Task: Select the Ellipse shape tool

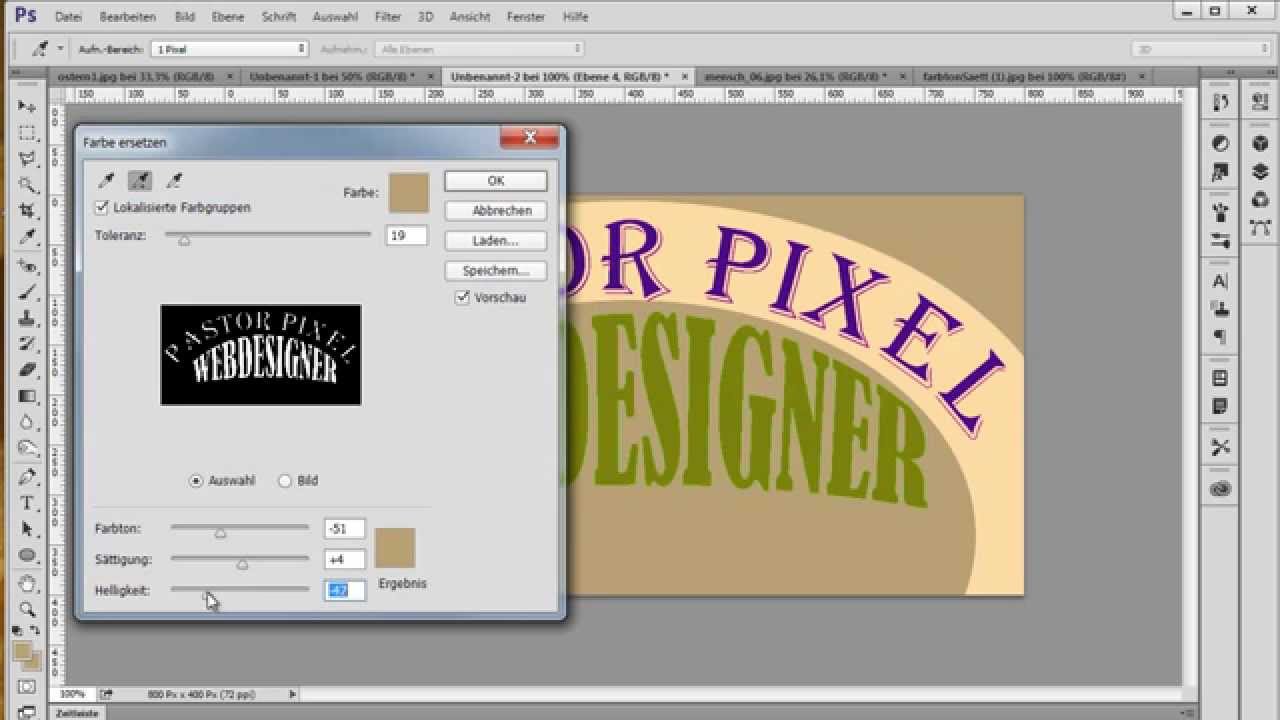Action: 27,555
